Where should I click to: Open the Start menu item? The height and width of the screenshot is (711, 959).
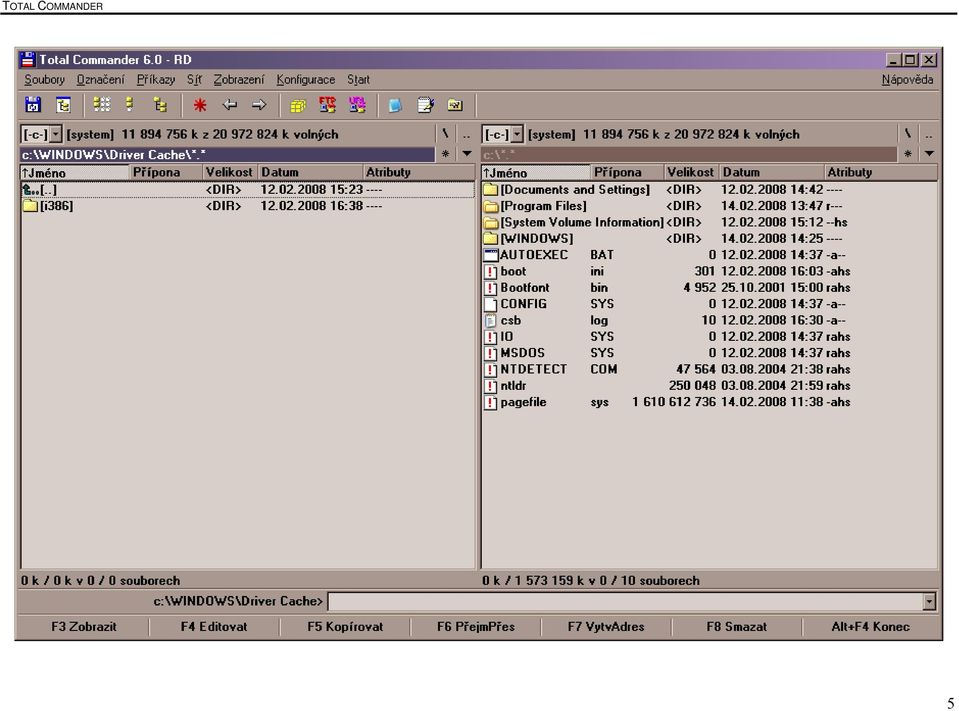(x=358, y=79)
